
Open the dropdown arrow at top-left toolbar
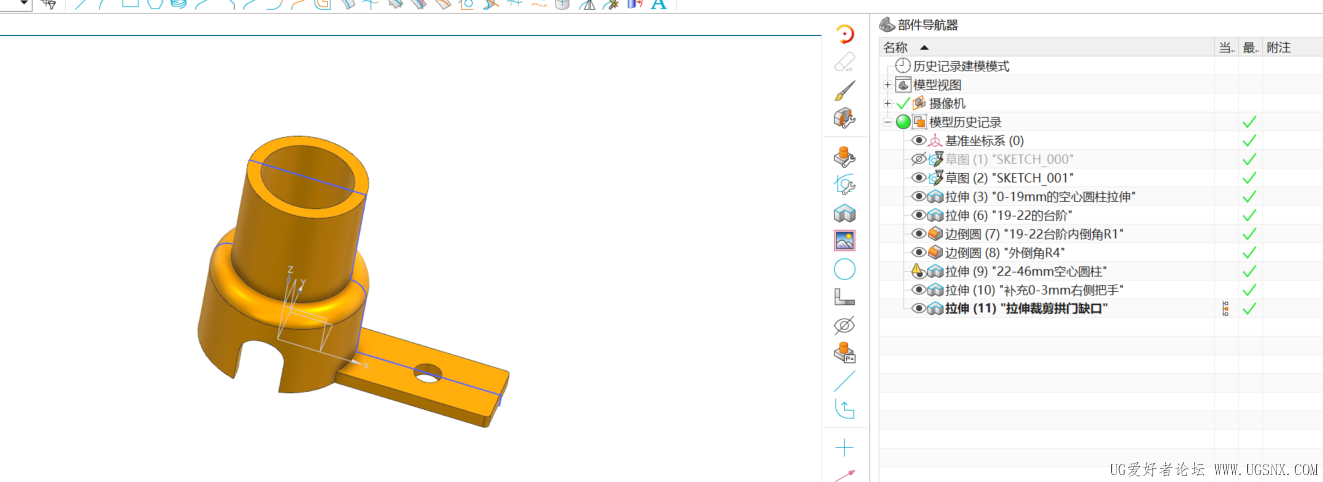pos(22,4)
